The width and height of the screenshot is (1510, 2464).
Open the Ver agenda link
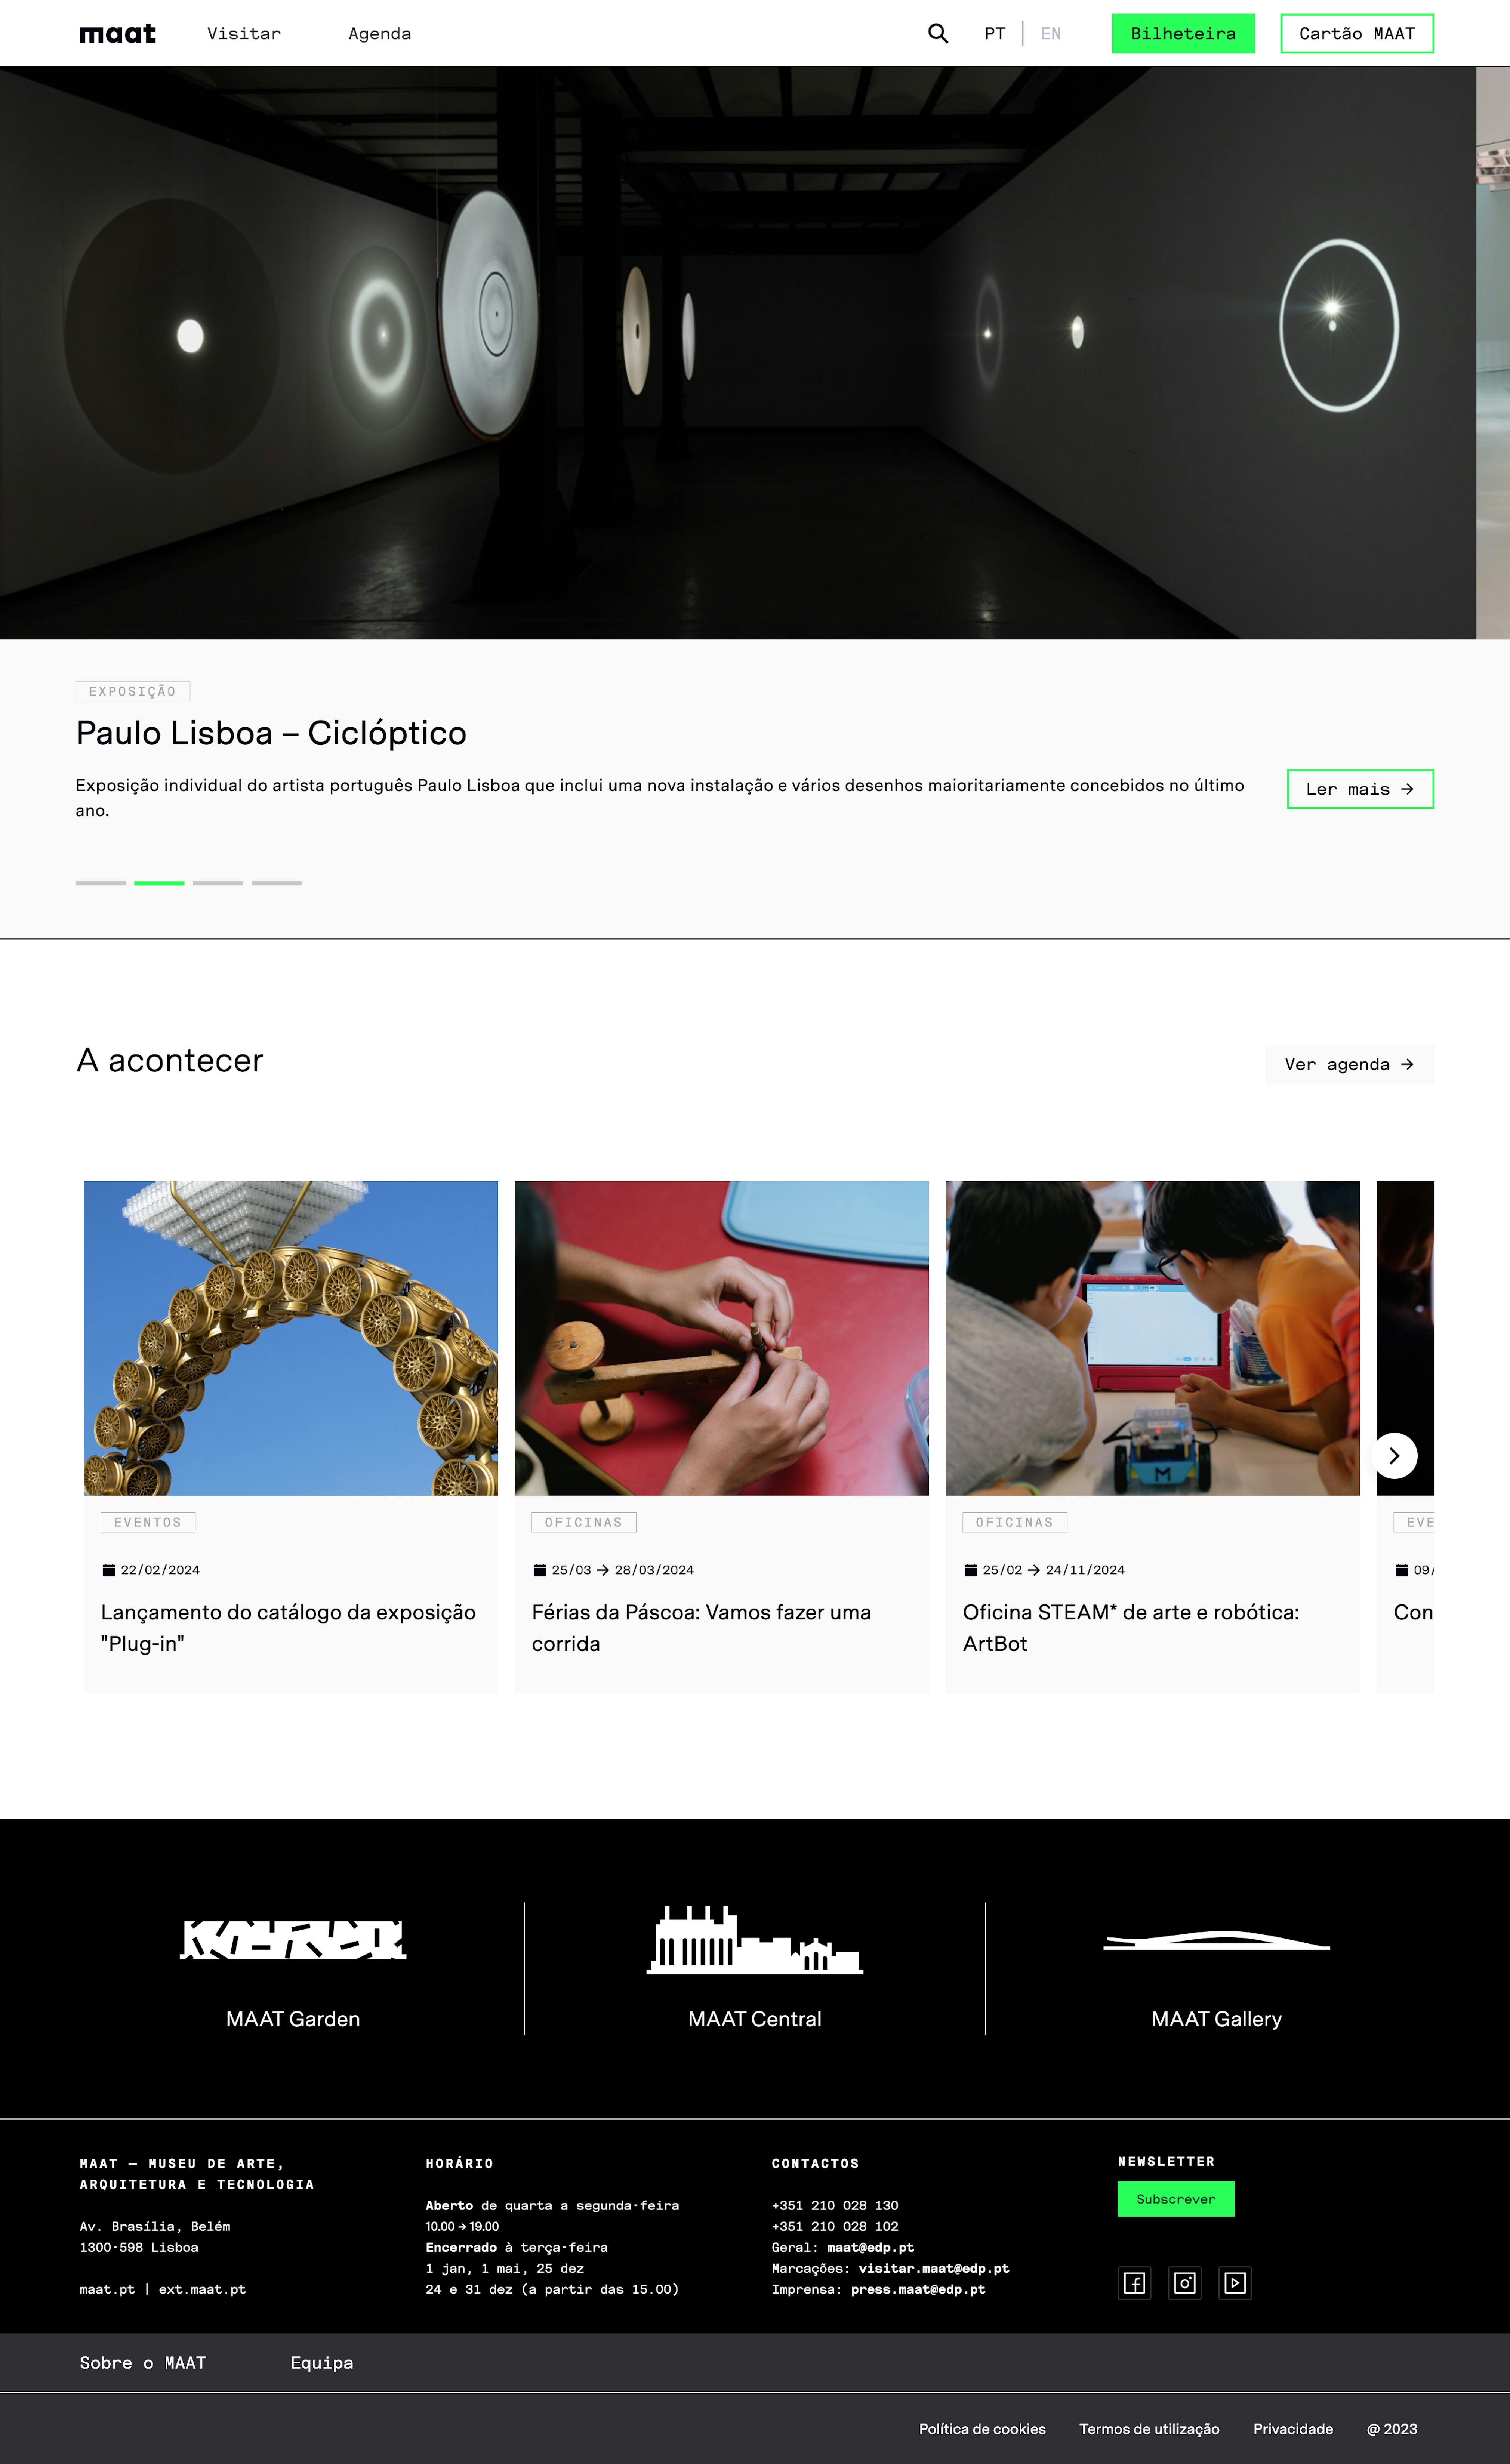point(1349,1064)
